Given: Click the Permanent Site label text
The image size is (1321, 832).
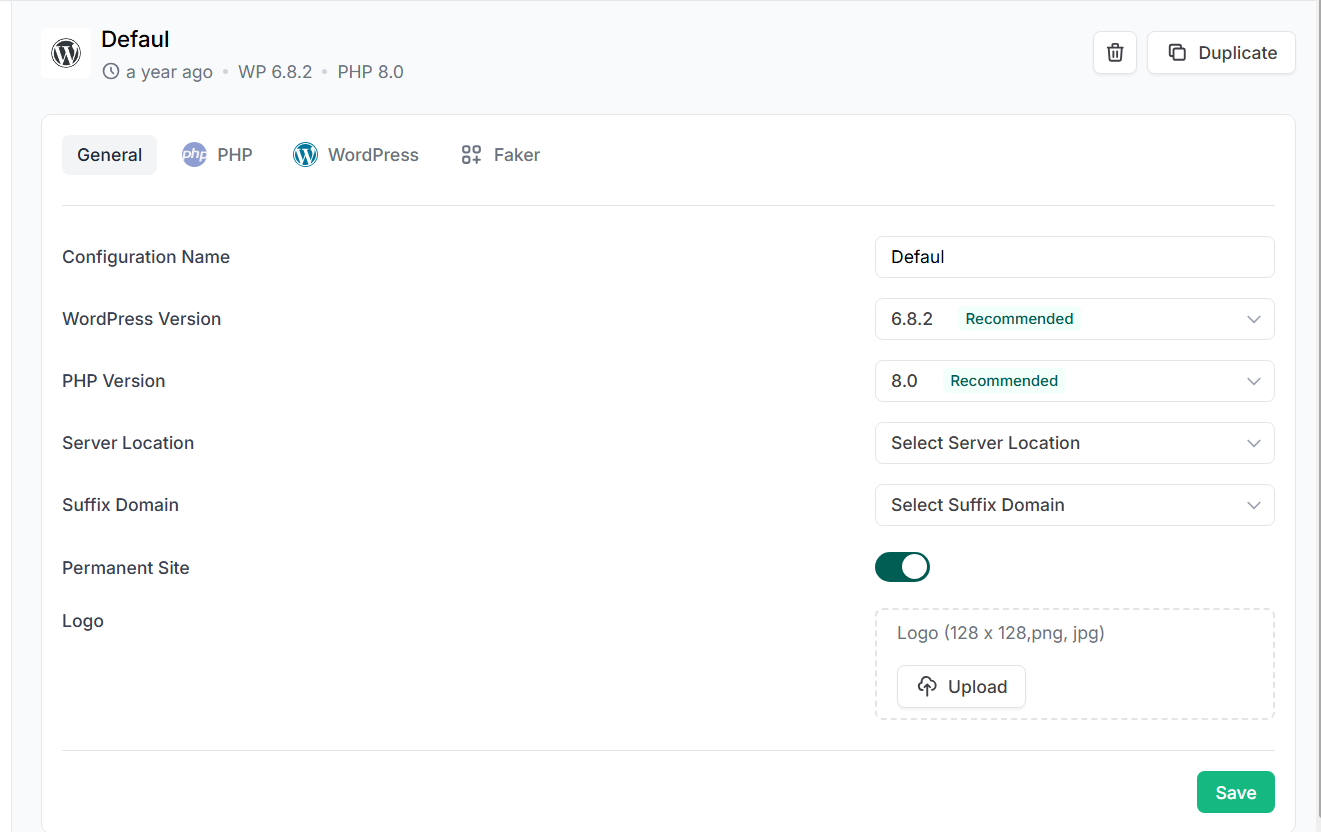Looking at the screenshot, I should (x=126, y=568).
